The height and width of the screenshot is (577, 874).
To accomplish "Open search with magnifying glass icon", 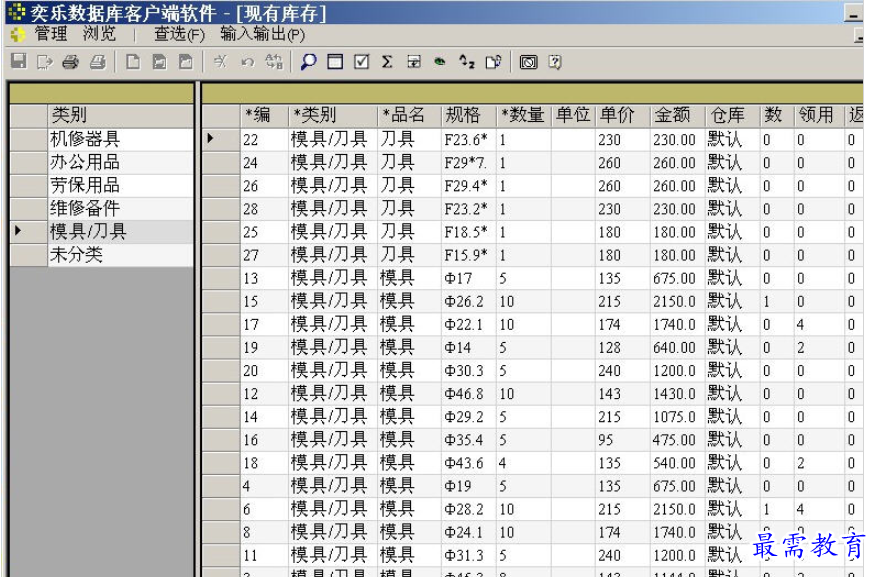I will coord(309,62).
